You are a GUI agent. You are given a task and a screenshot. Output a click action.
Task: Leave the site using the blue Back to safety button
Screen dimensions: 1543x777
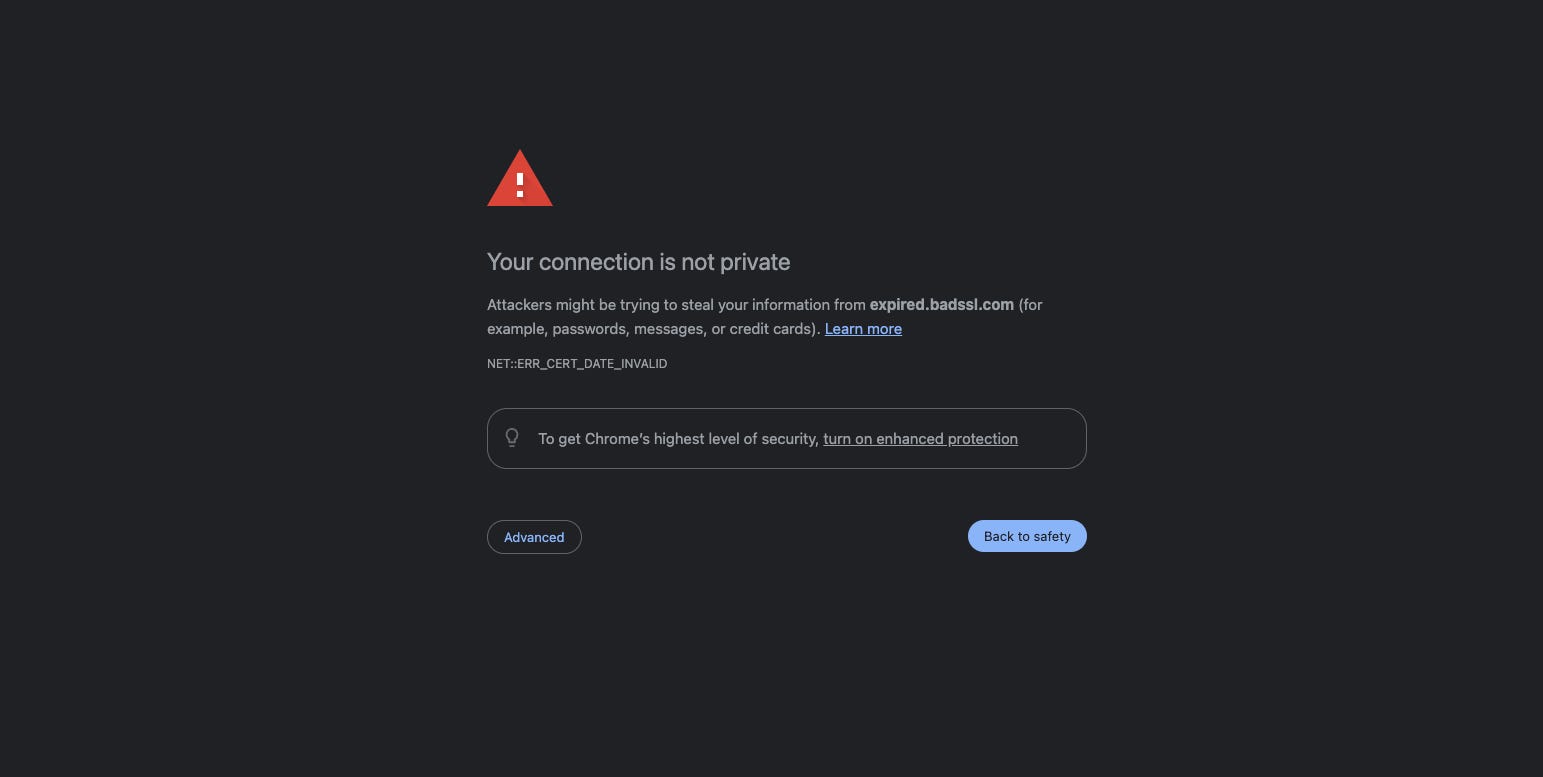(x=1027, y=536)
